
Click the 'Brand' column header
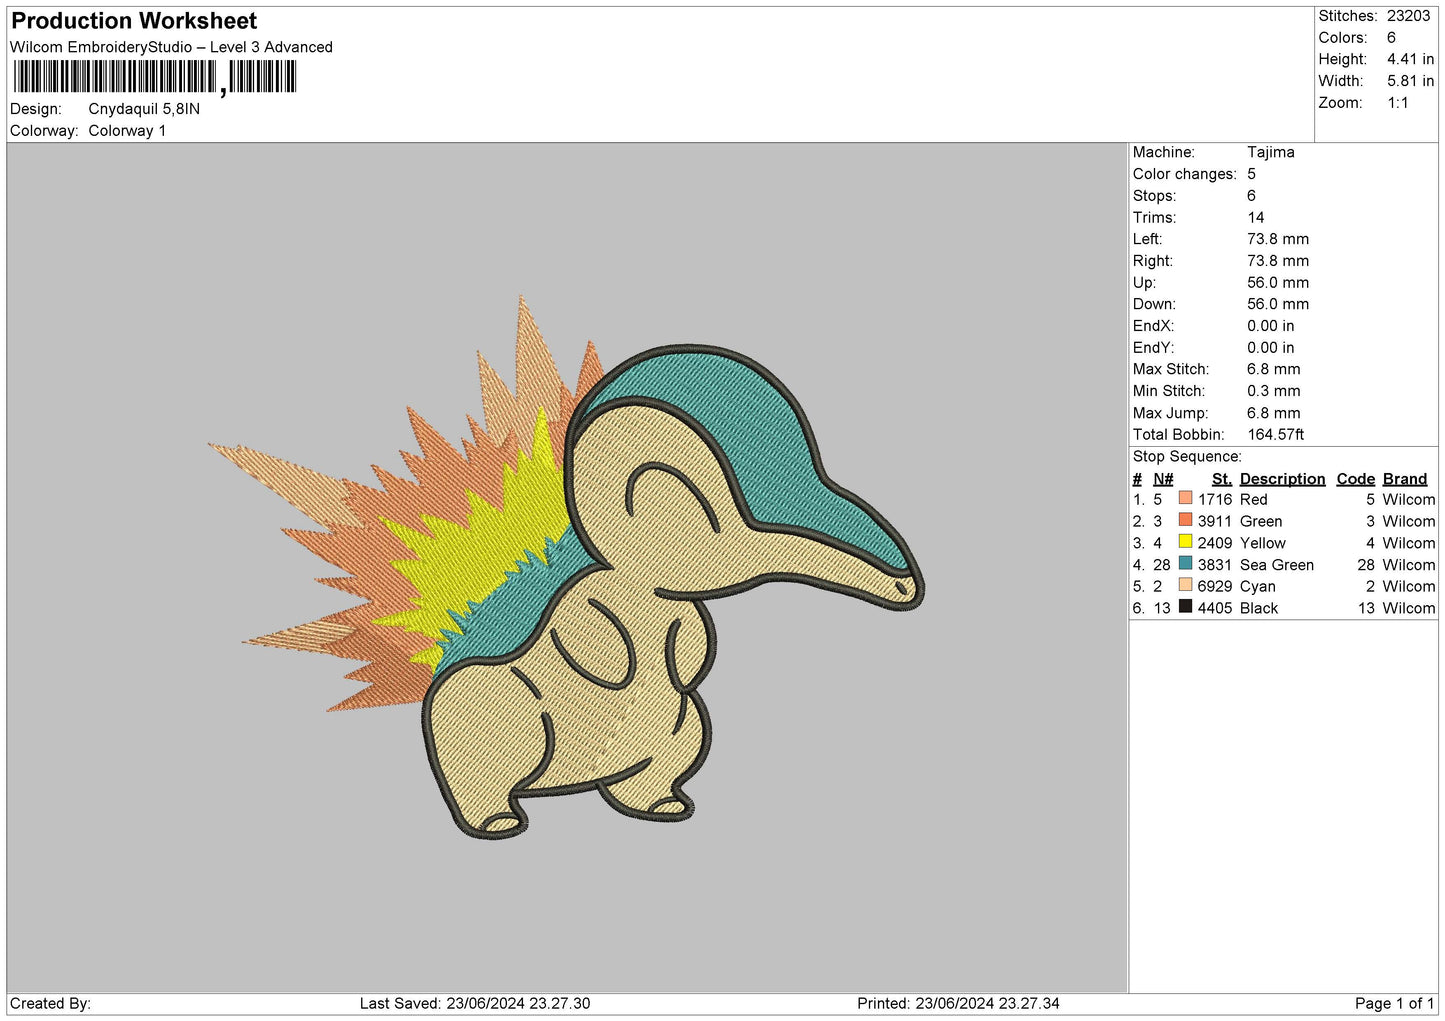coord(1405,479)
